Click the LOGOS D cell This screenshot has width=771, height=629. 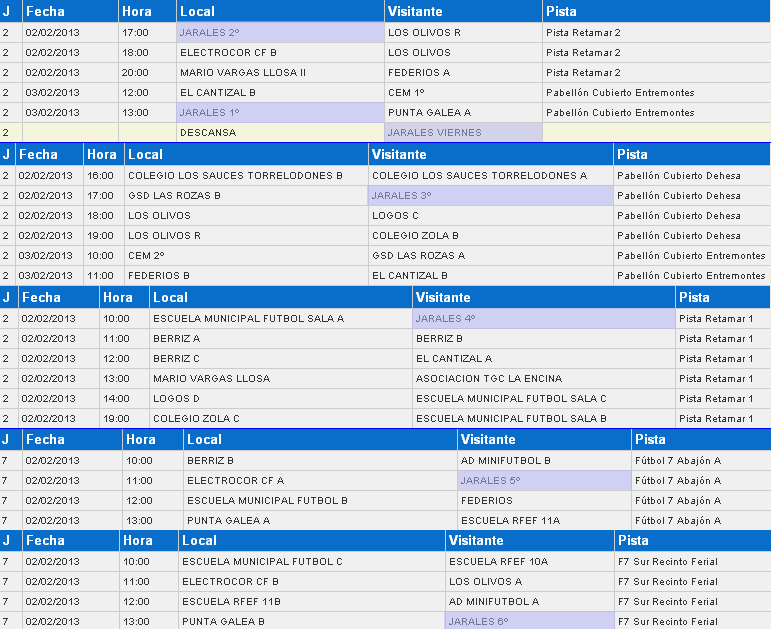pyautogui.click(x=281, y=399)
